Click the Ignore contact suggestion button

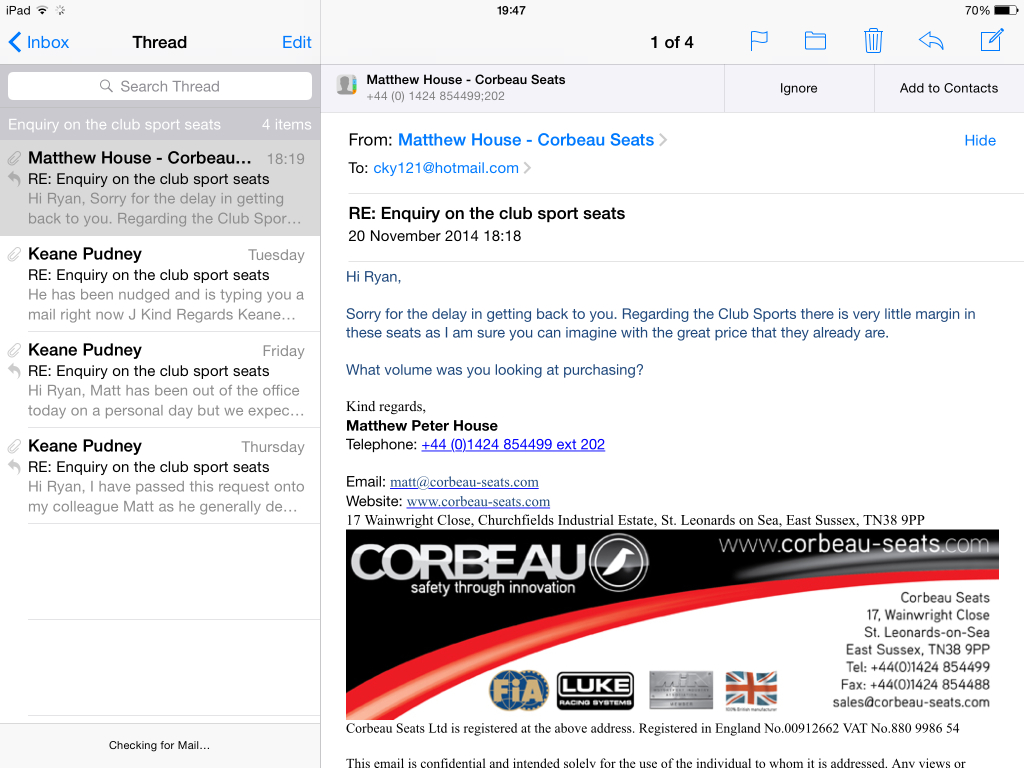pos(799,88)
